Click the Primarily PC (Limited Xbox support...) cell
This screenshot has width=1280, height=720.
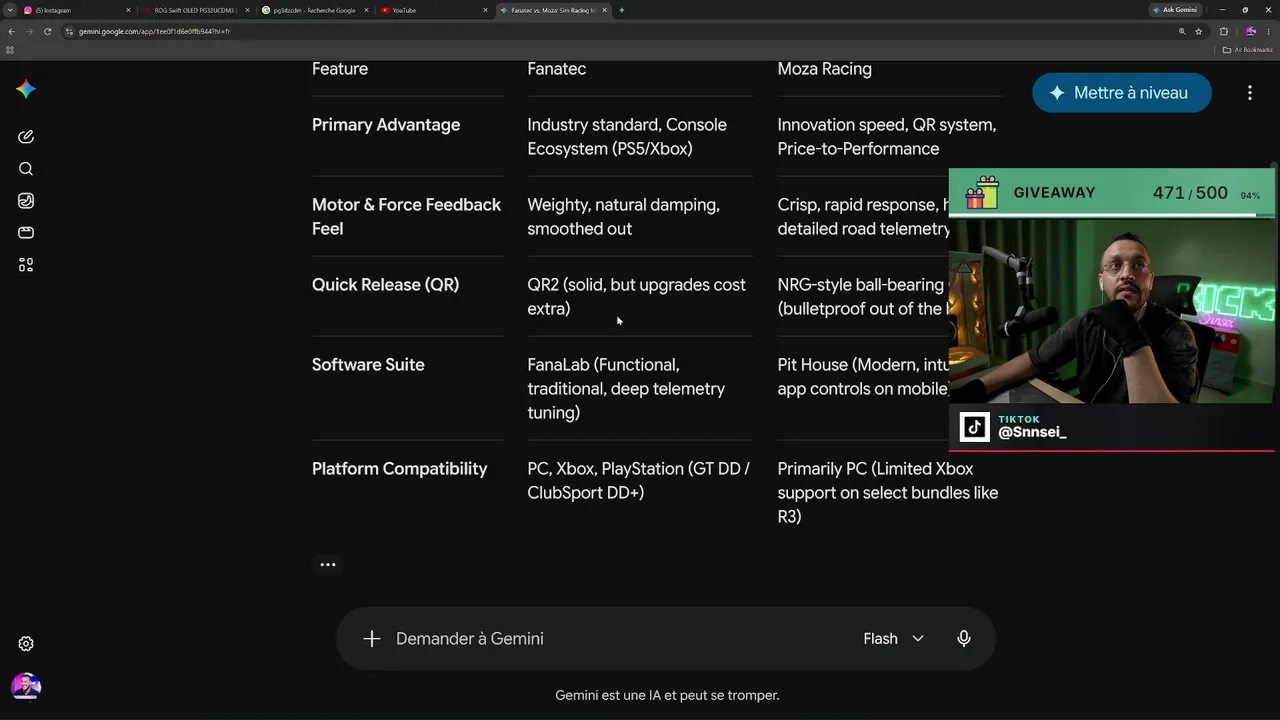coord(888,493)
